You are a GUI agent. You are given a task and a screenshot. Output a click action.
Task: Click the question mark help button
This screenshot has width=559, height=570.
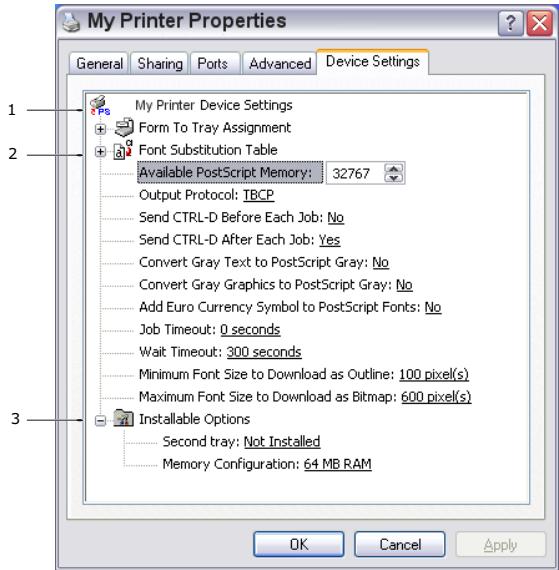pyautogui.click(x=511, y=23)
